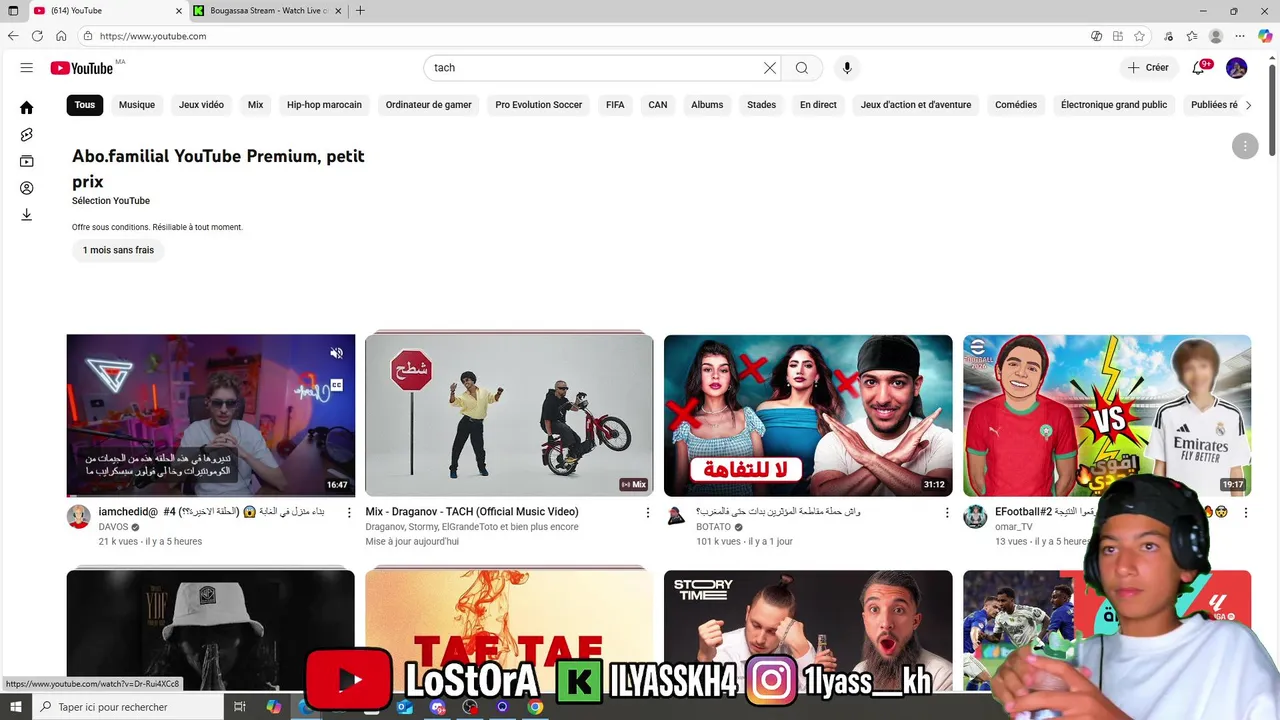Open Edge Copilot sidebar icon

(x=1265, y=36)
